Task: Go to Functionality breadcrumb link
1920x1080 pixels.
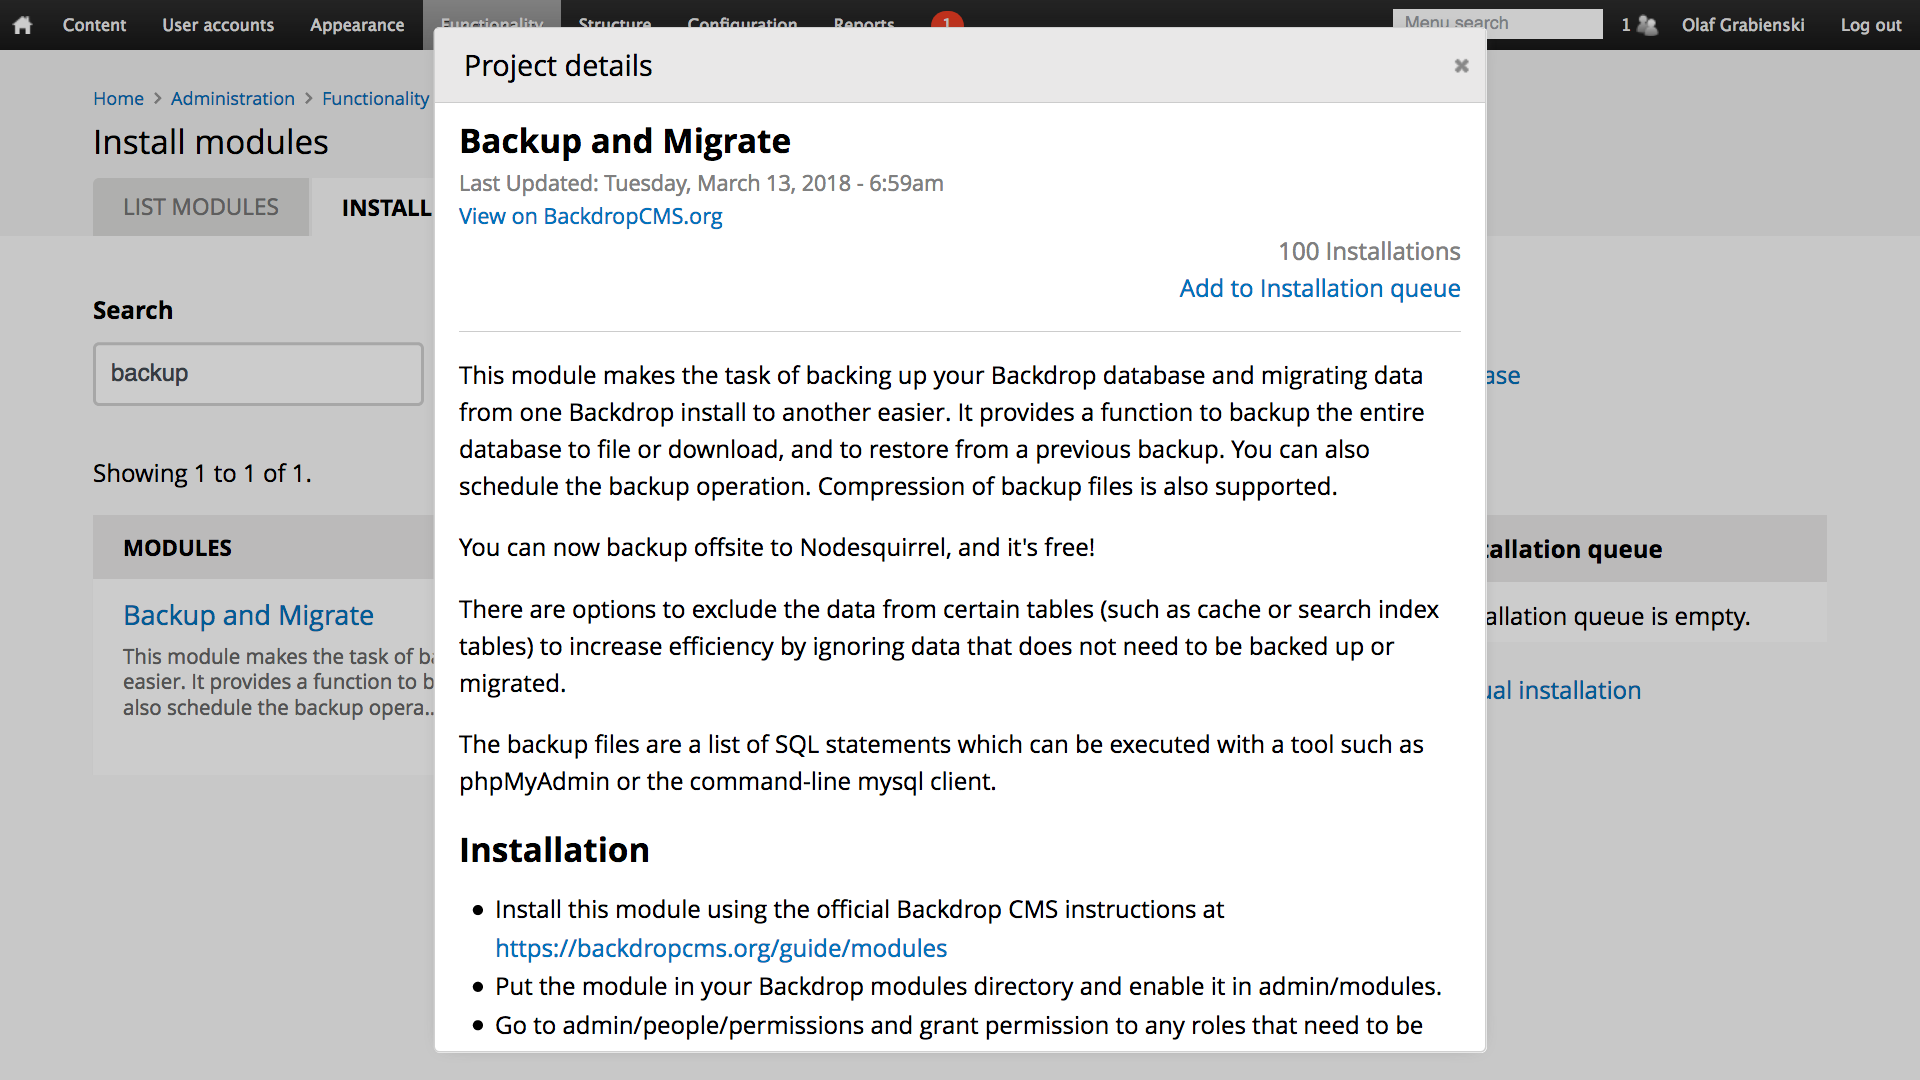Action: (x=375, y=98)
